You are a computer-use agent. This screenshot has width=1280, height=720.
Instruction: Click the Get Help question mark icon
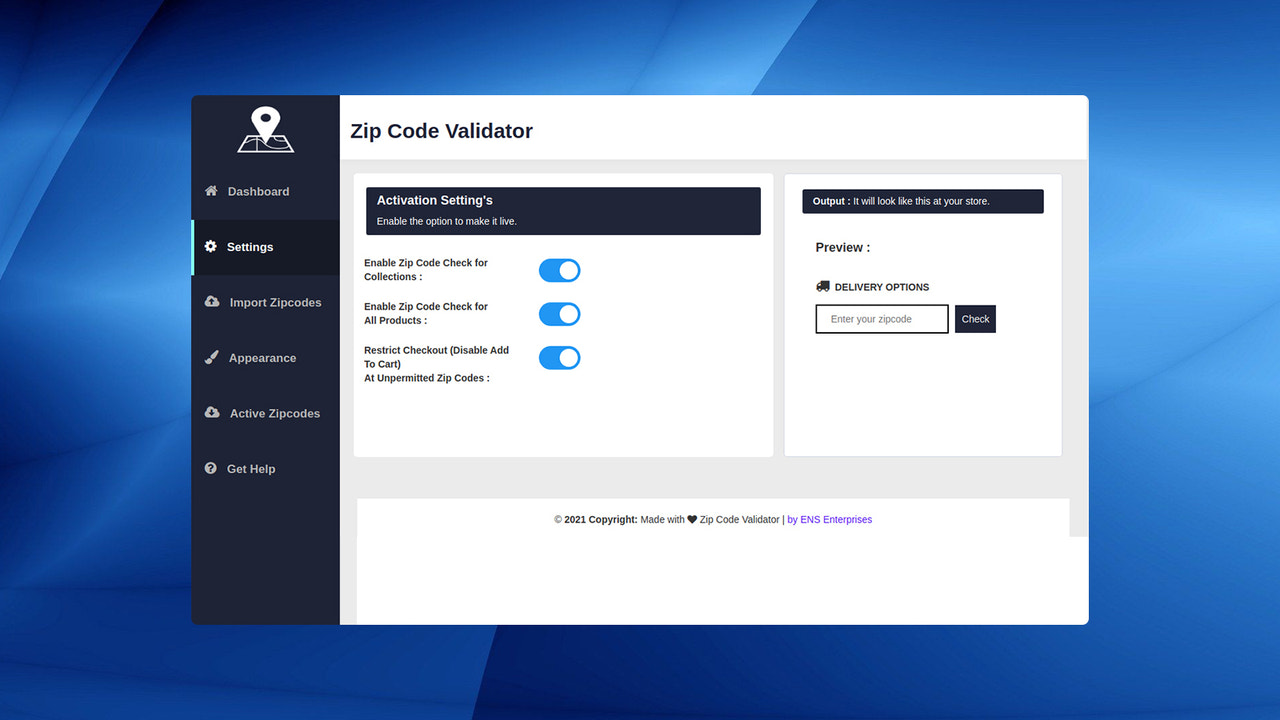point(210,468)
